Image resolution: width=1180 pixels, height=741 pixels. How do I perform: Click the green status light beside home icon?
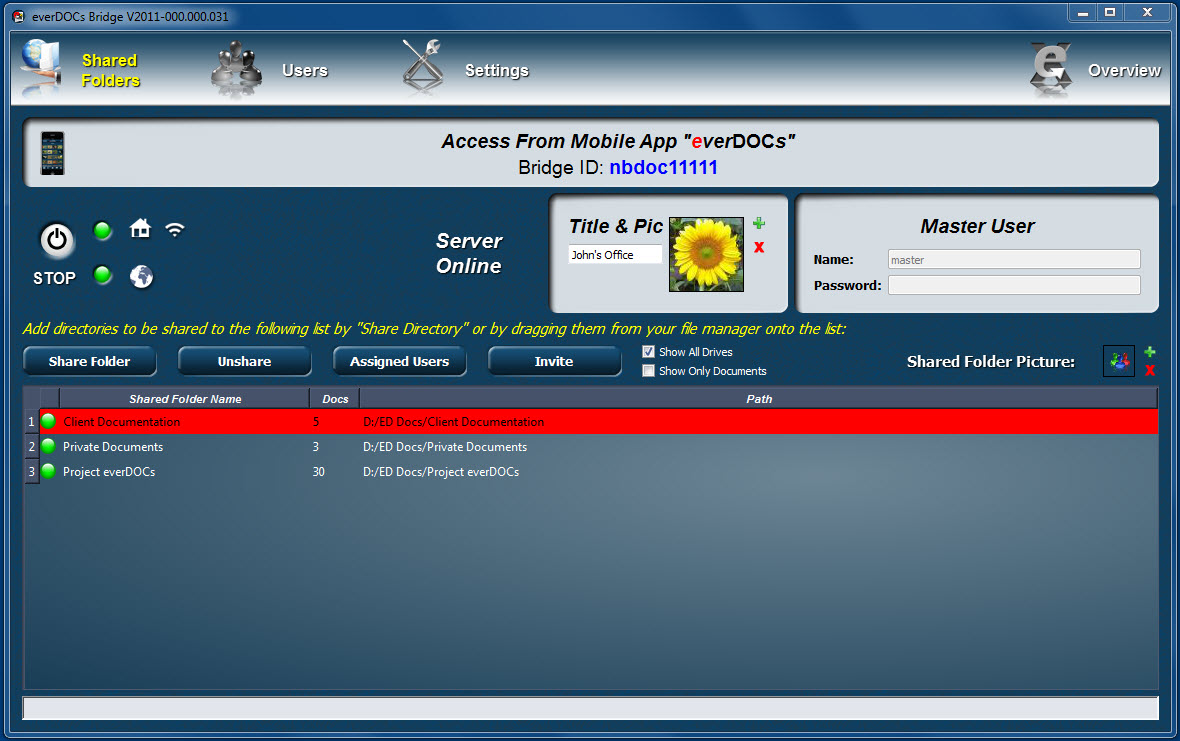[102, 230]
